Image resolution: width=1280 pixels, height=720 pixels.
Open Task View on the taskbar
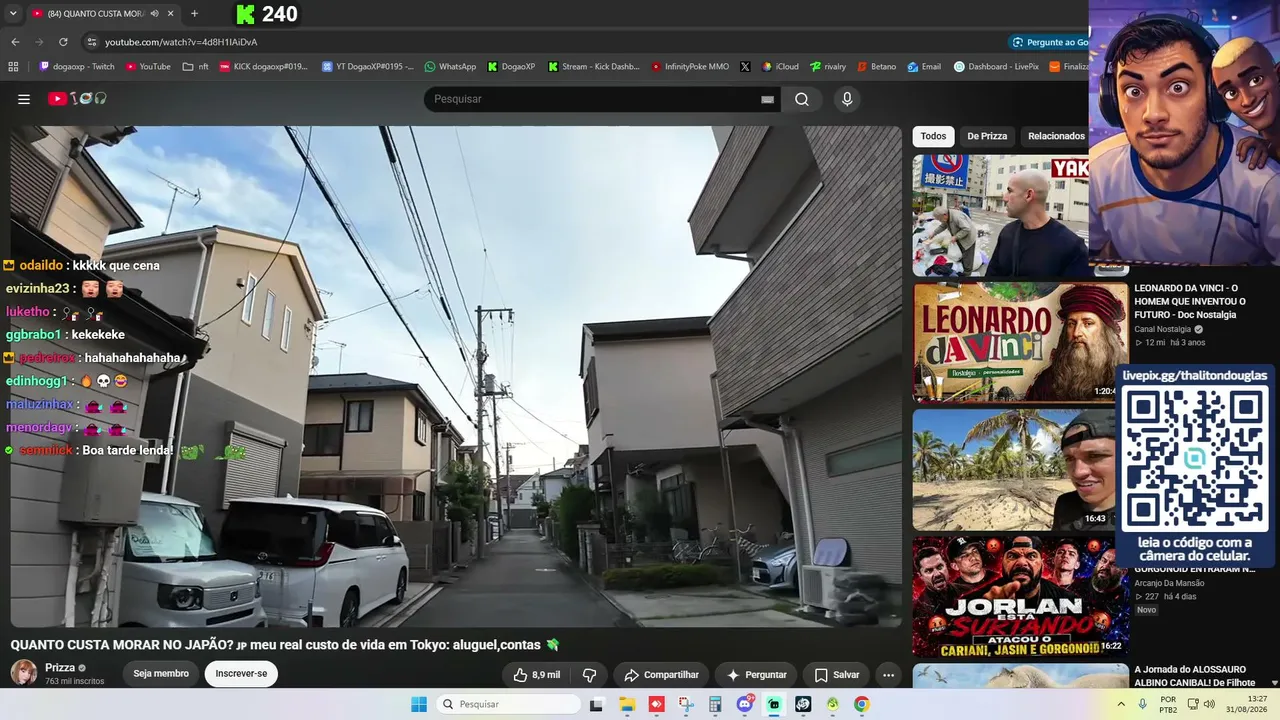[597, 704]
